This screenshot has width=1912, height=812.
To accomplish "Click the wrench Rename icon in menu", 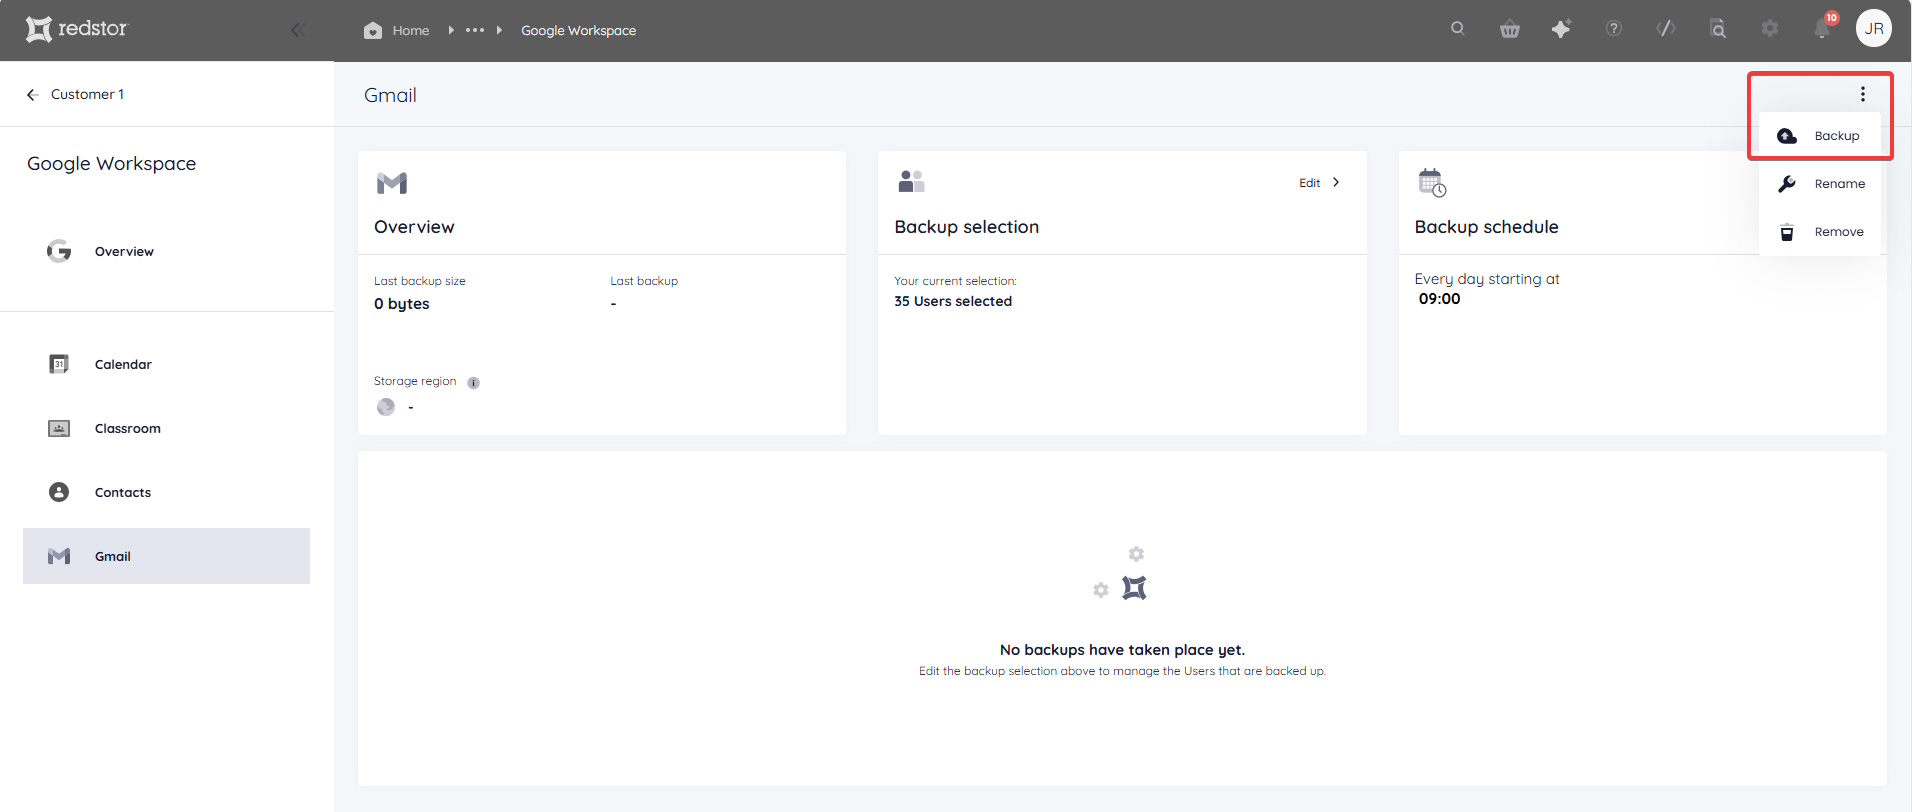I will (1787, 184).
